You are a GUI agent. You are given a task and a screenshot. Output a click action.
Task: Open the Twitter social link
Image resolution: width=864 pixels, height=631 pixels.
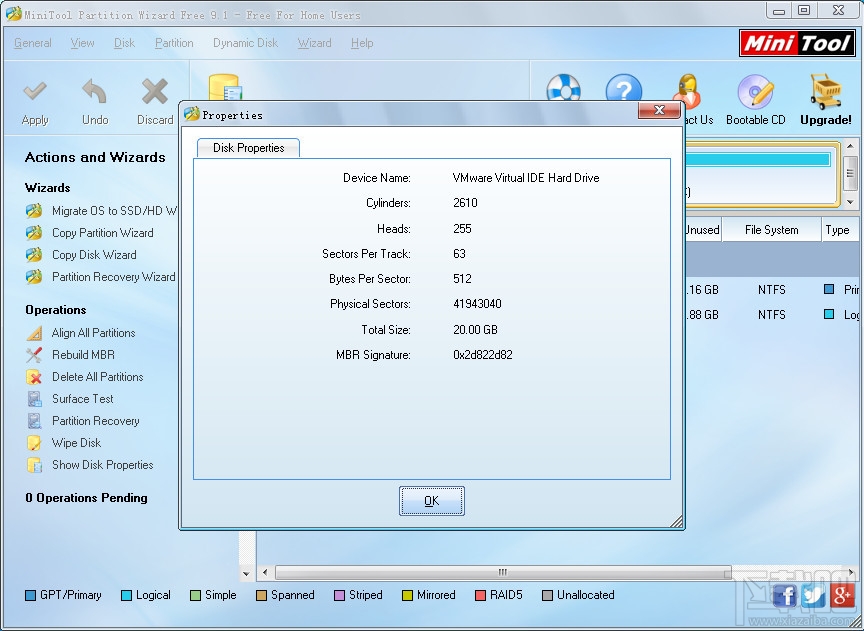click(813, 595)
